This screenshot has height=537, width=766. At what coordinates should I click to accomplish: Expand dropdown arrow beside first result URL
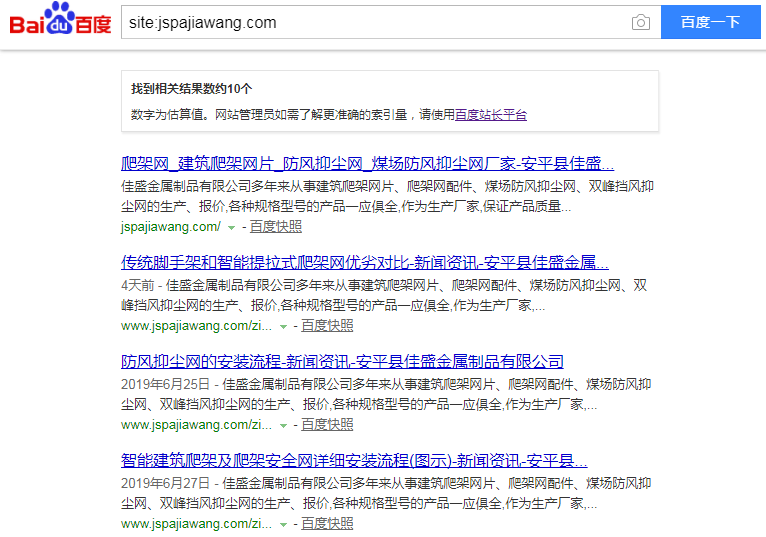[x=231, y=228]
